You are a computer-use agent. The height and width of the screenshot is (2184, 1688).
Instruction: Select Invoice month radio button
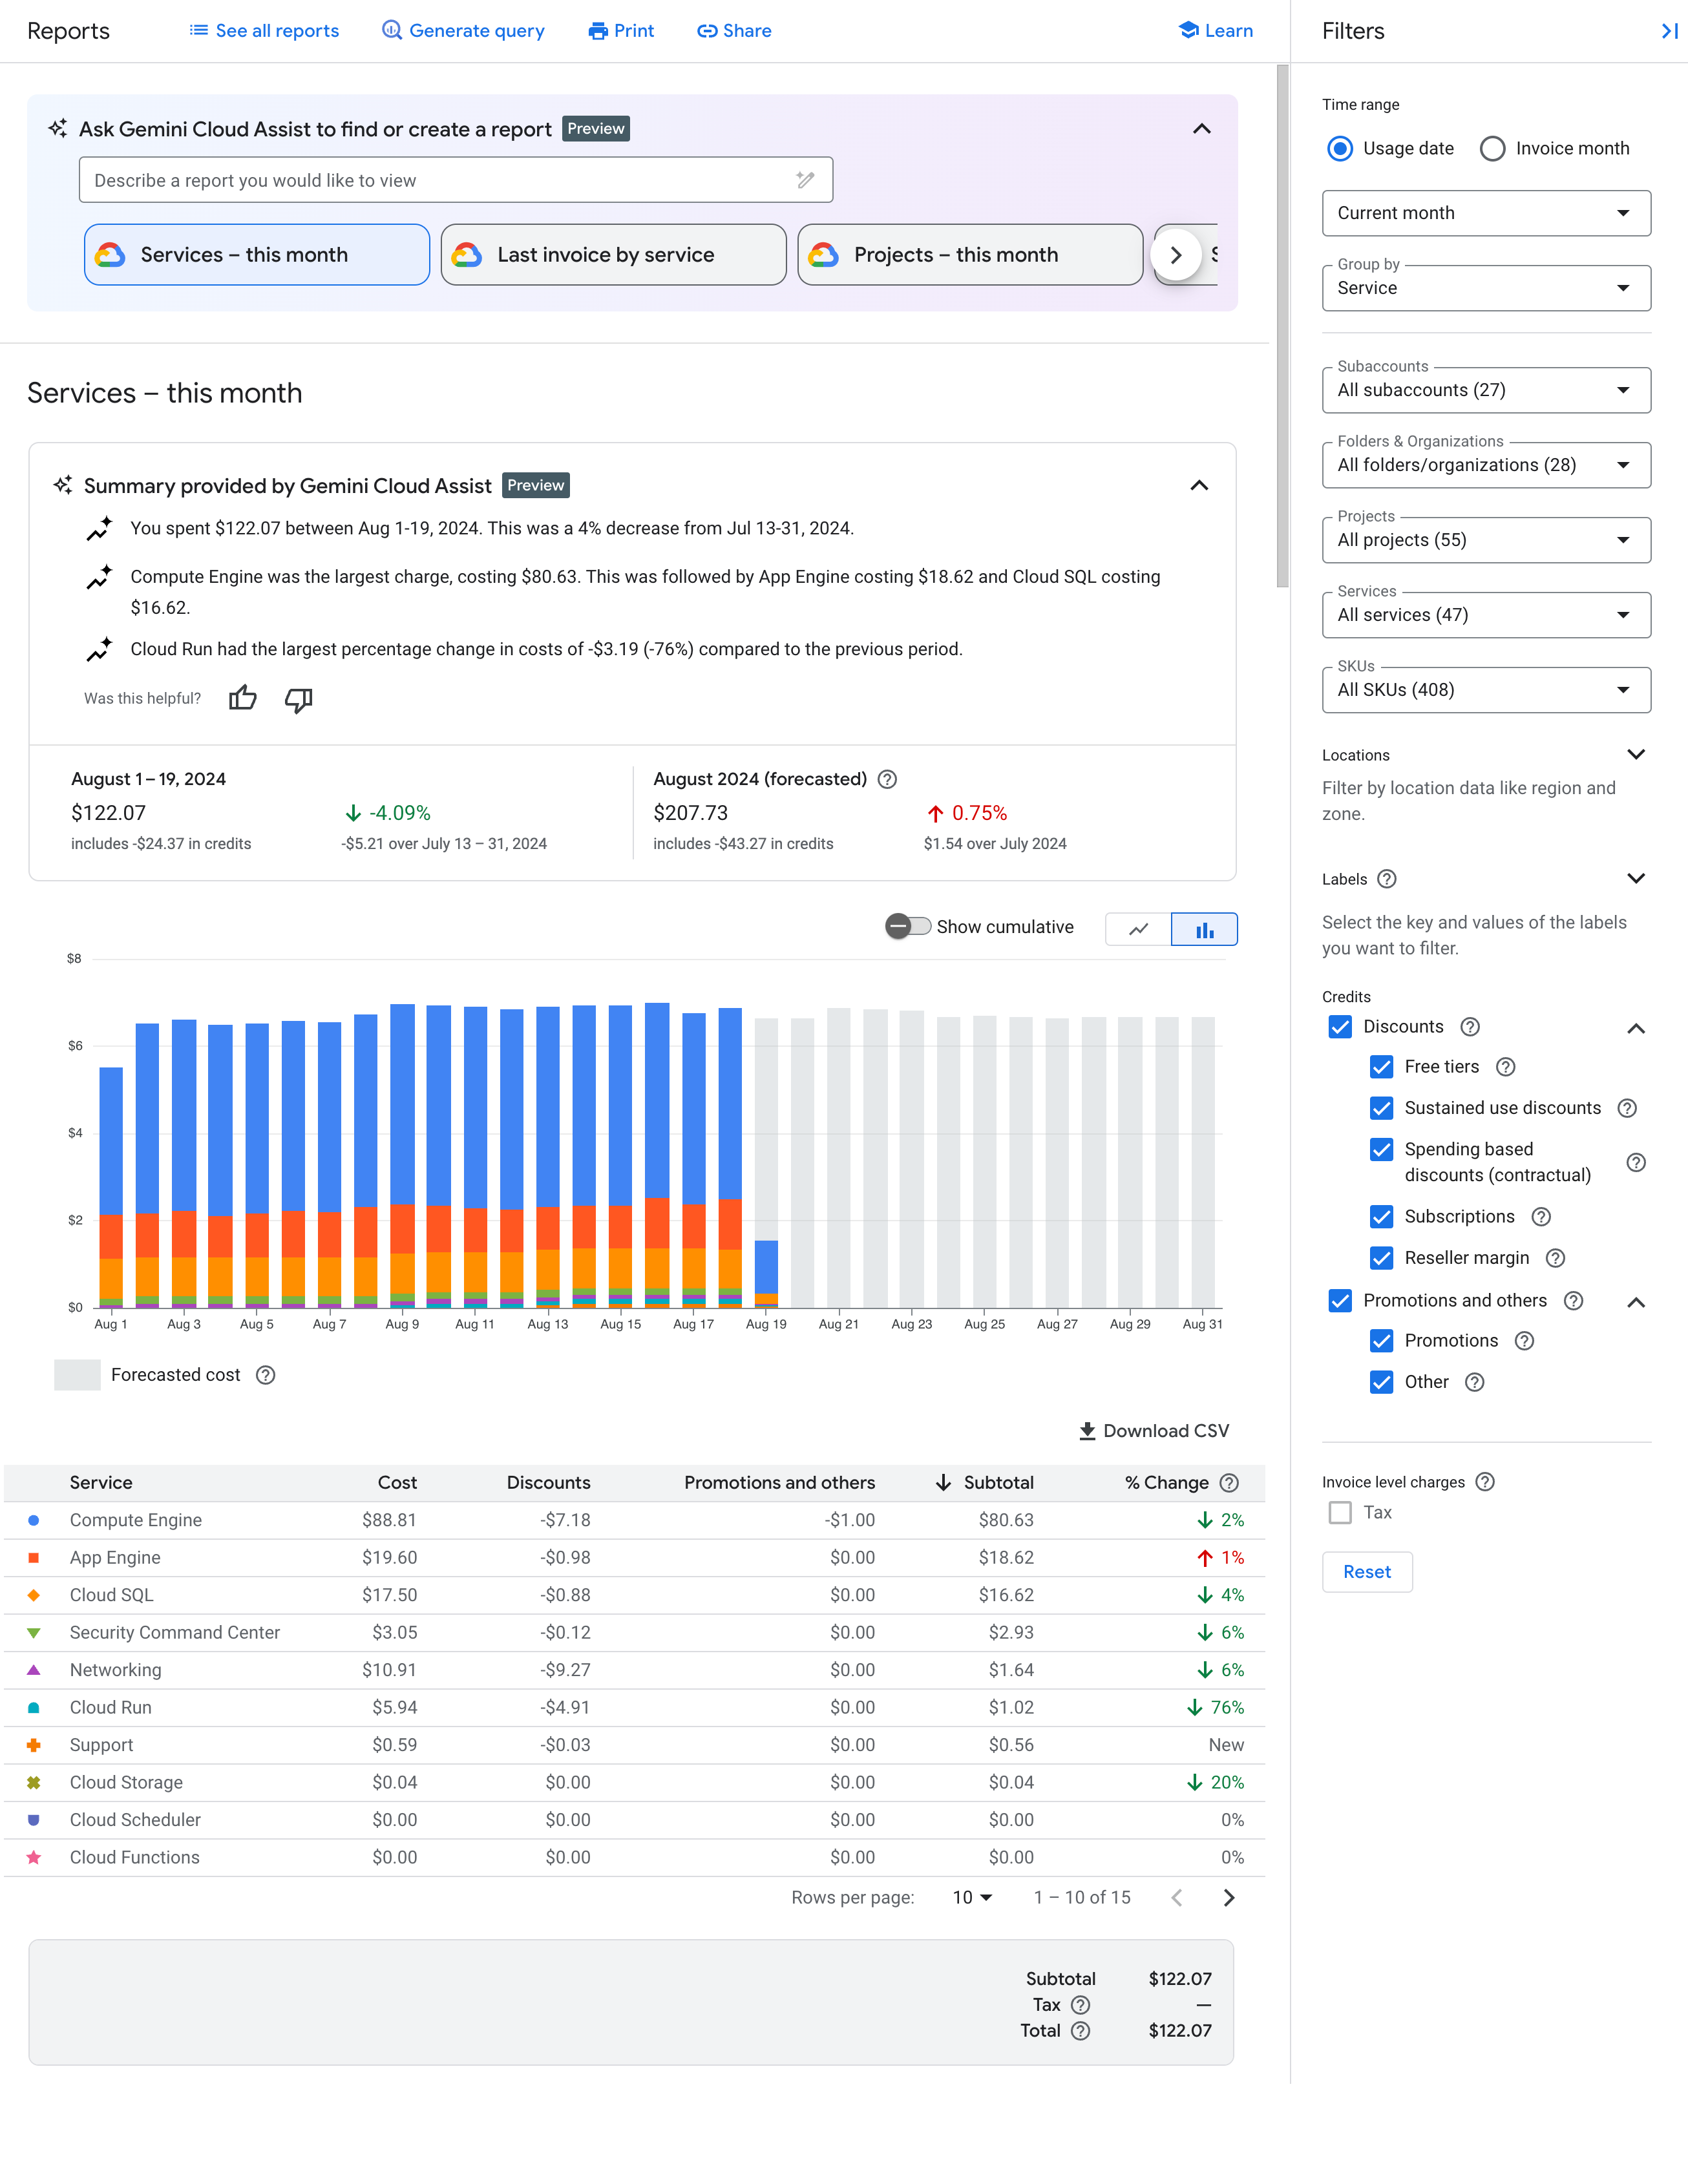click(x=1495, y=147)
